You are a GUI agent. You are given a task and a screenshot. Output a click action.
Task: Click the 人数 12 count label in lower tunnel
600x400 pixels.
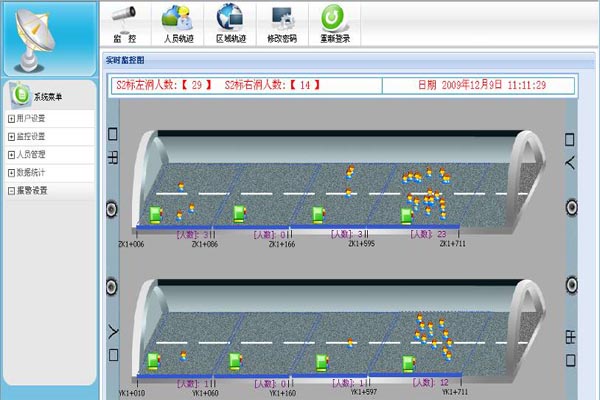[x=431, y=382]
